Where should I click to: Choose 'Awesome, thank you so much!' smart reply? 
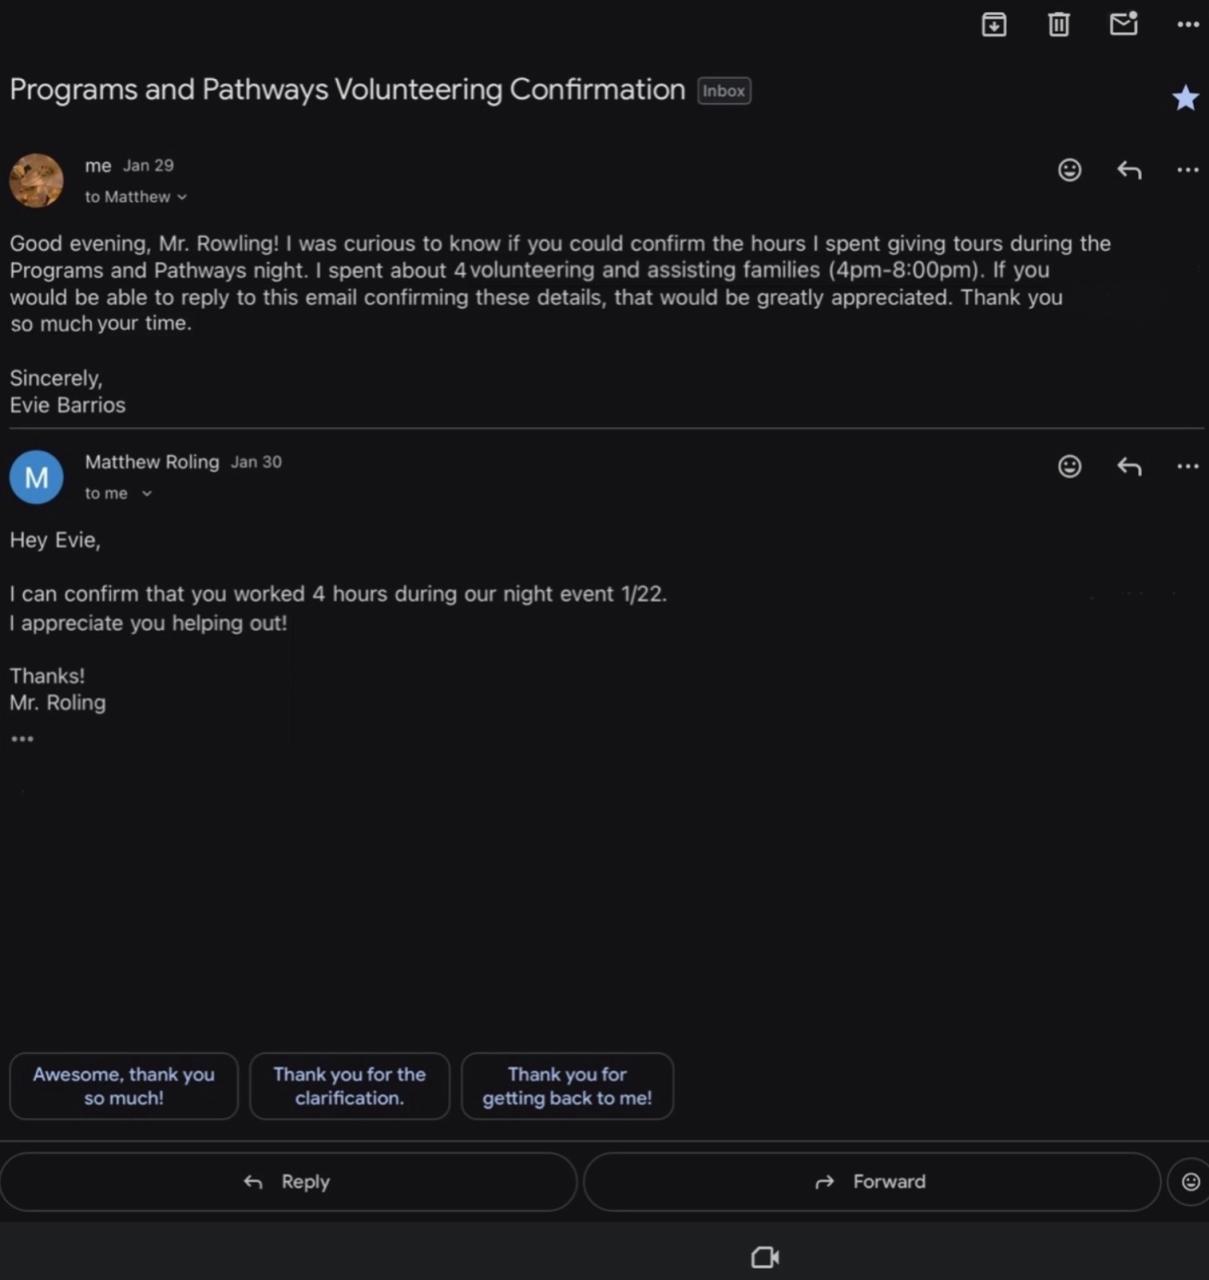point(124,1086)
